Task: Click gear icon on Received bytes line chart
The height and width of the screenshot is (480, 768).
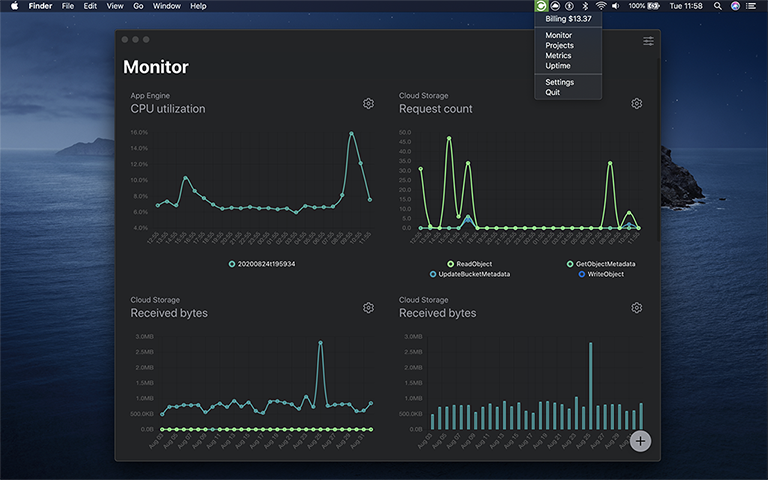Action: tap(368, 308)
